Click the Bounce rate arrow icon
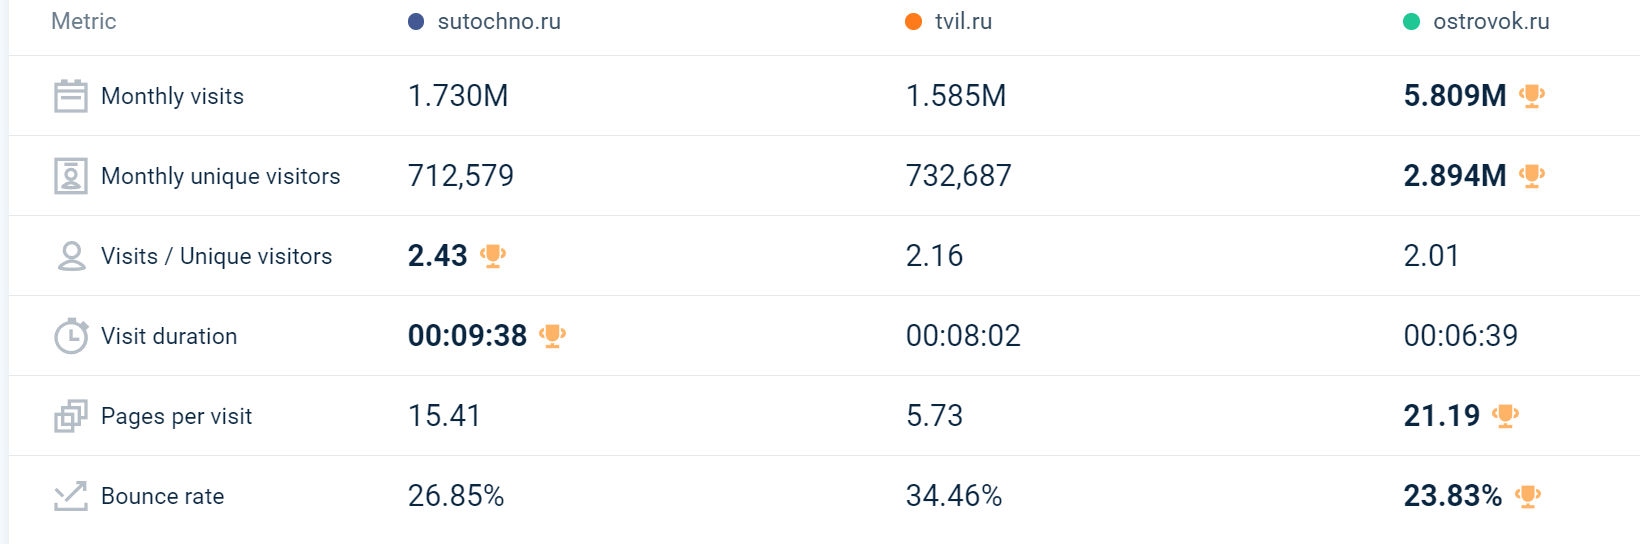This screenshot has height=544, width=1640. point(70,496)
